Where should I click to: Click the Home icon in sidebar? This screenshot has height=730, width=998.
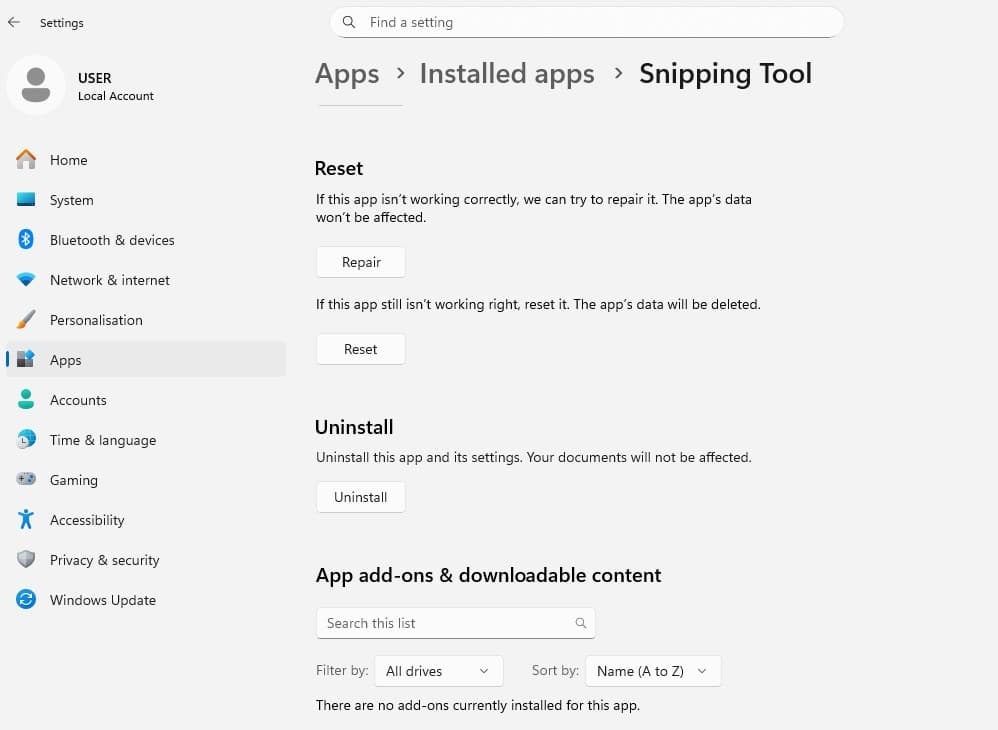(26, 160)
